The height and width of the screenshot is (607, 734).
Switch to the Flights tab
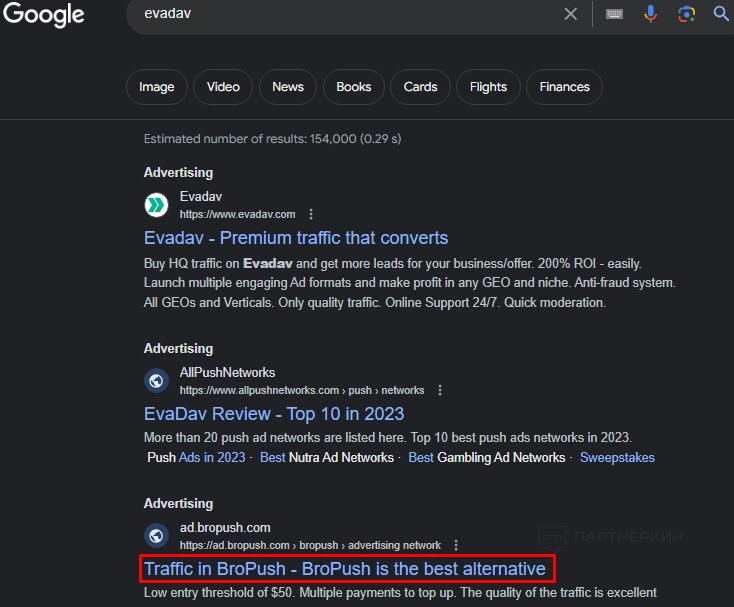click(x=488, y=87)
